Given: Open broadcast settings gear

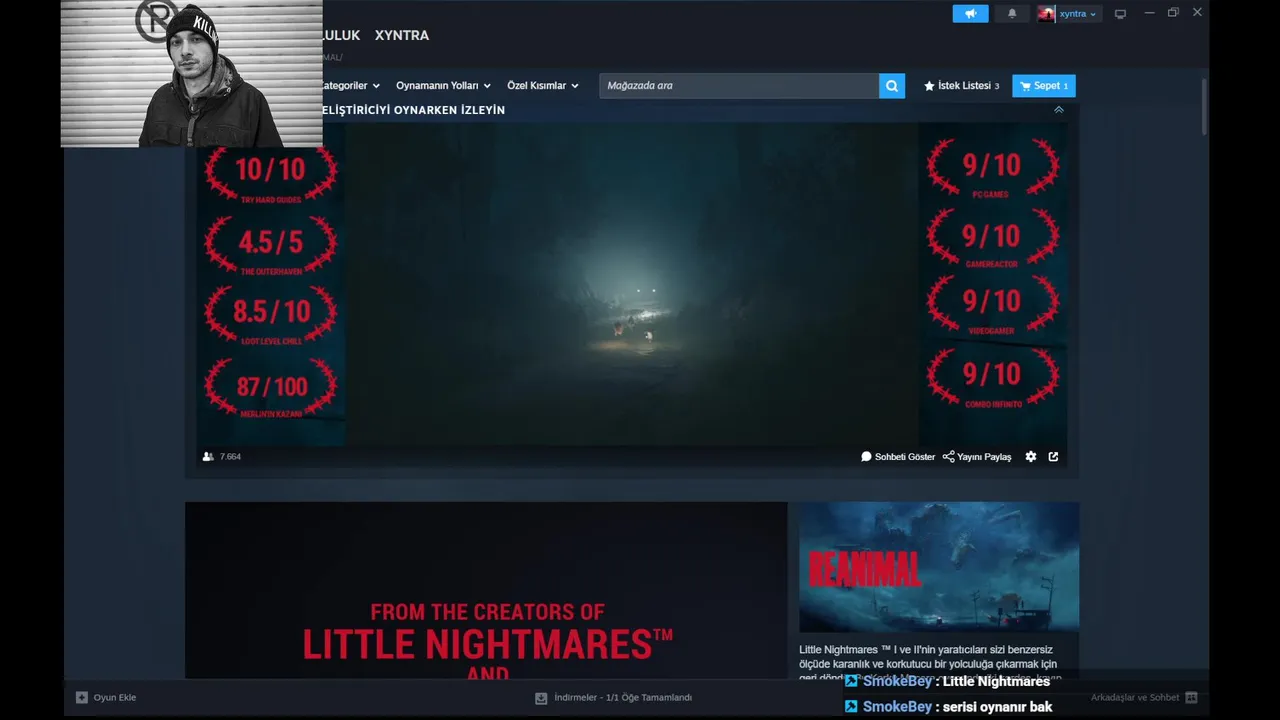Looking at the screenshot, I should pos(1031,457).
